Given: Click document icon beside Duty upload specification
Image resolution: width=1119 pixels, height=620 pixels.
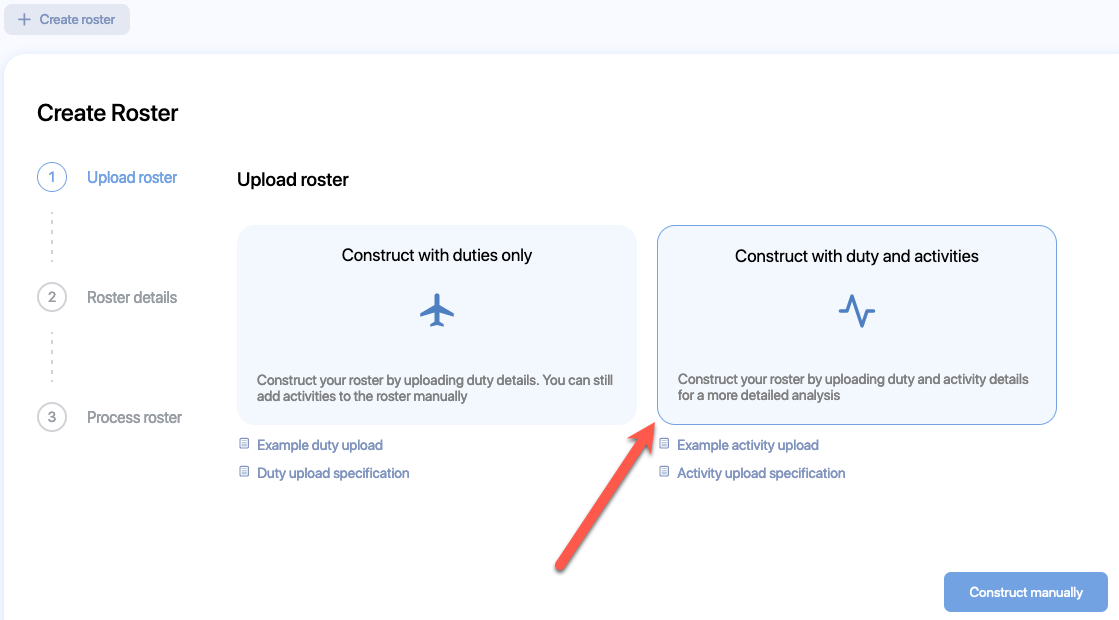Looking at the screenshot, I should (x=244, y=472).
